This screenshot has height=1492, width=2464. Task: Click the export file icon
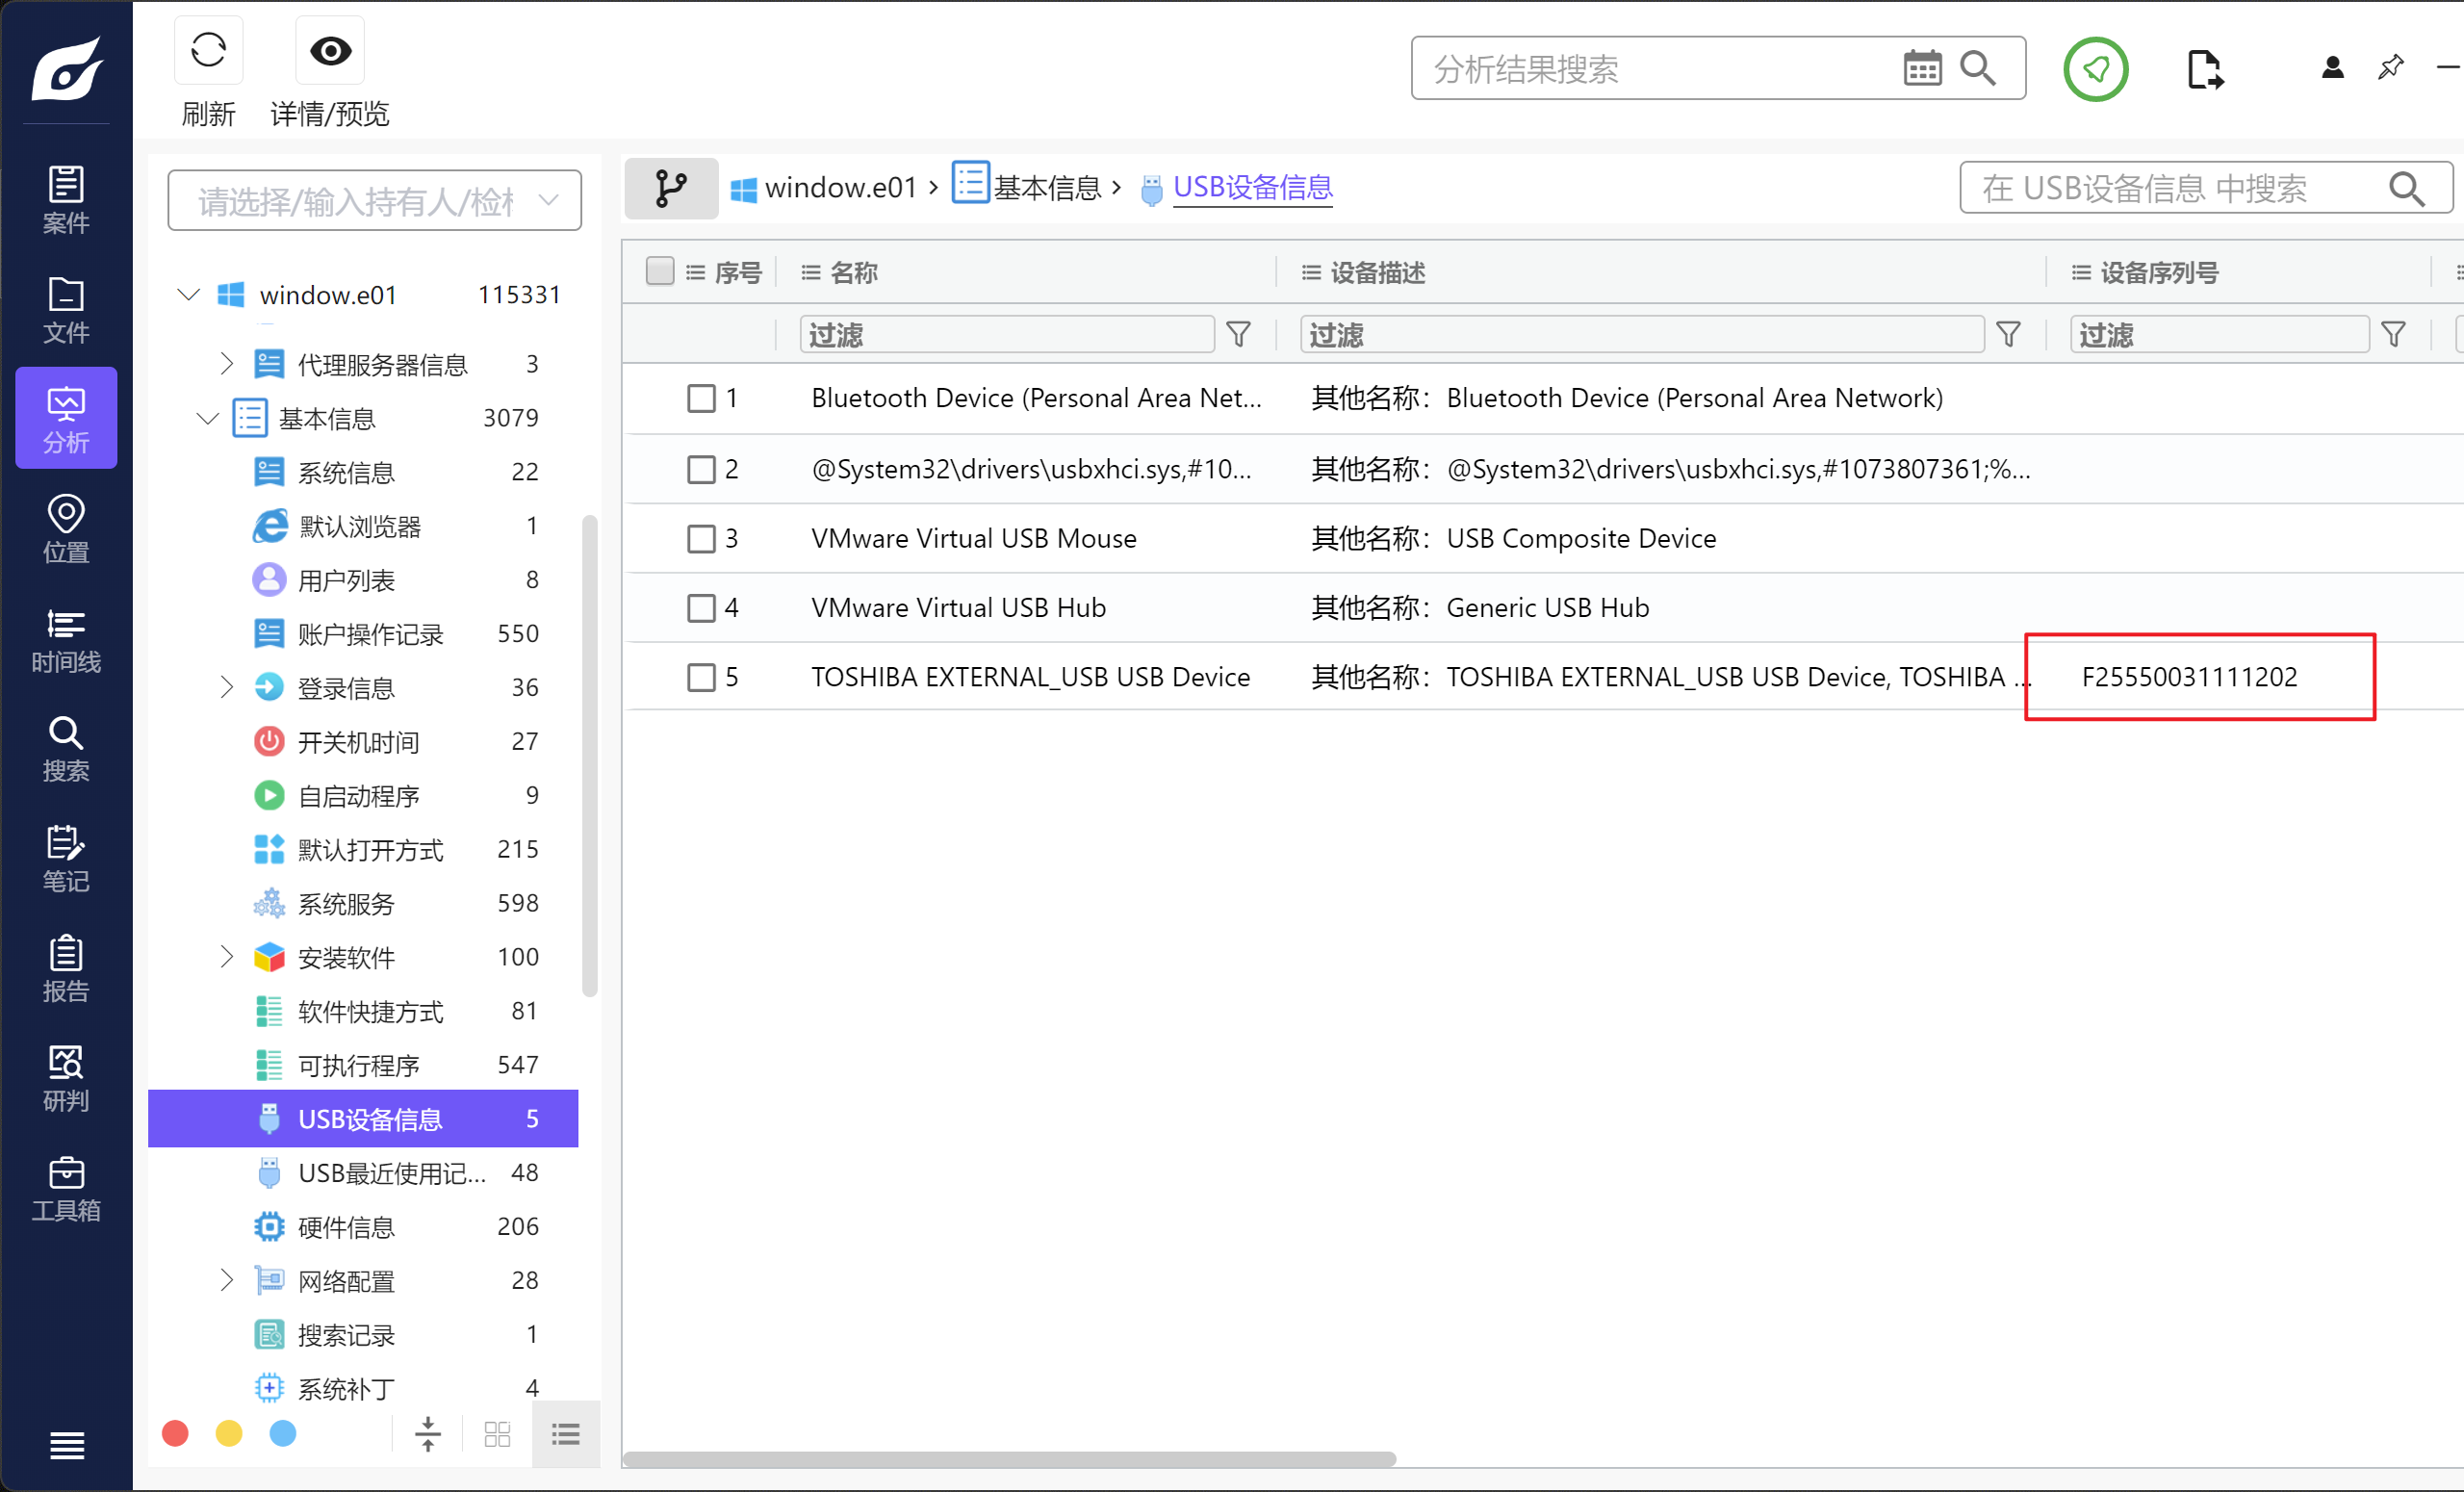tap(2204, 69)
